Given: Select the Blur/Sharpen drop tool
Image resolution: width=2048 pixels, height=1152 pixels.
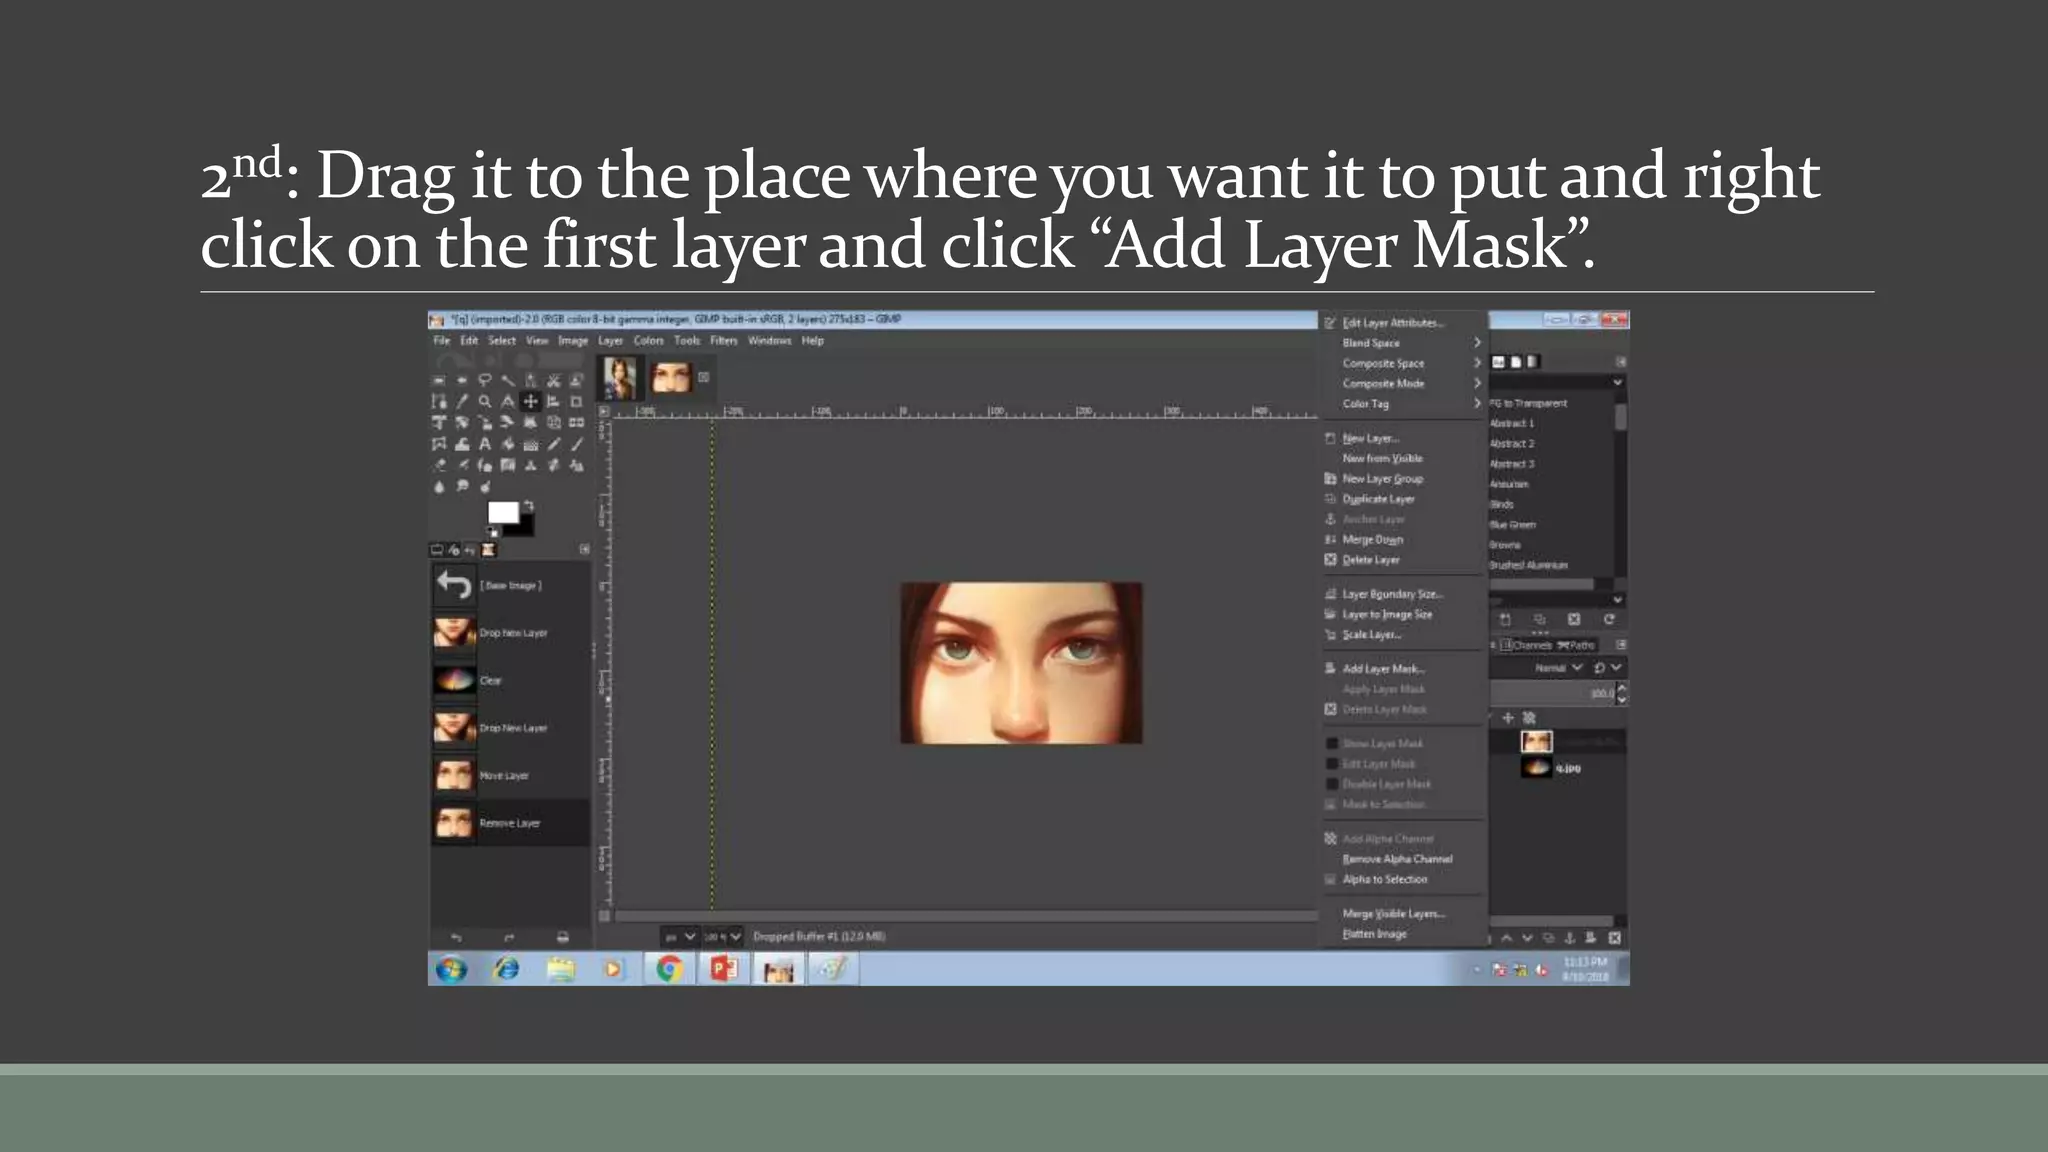Looking at the screenshot, I should click(438, 487).
